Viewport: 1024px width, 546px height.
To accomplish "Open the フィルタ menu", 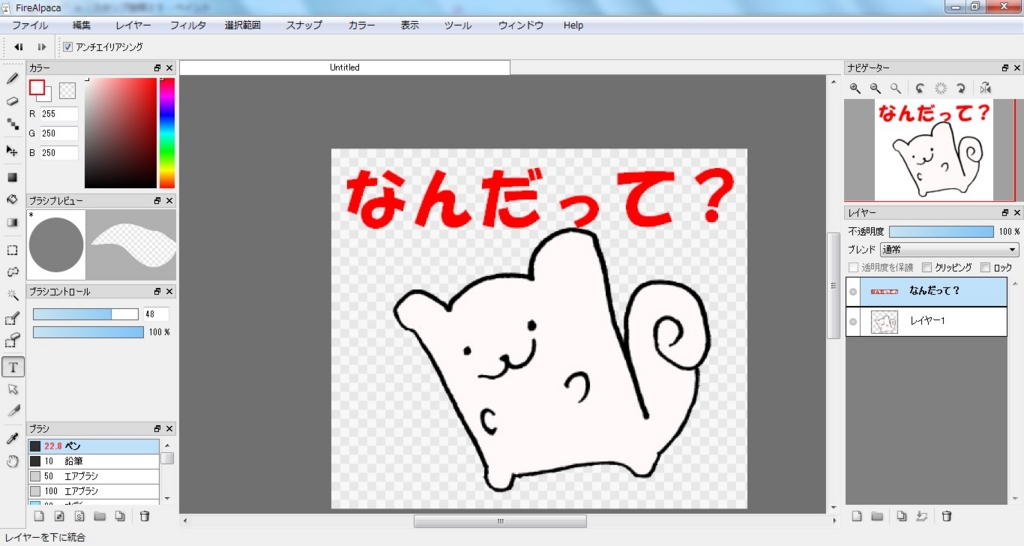I will click(188, 25).
